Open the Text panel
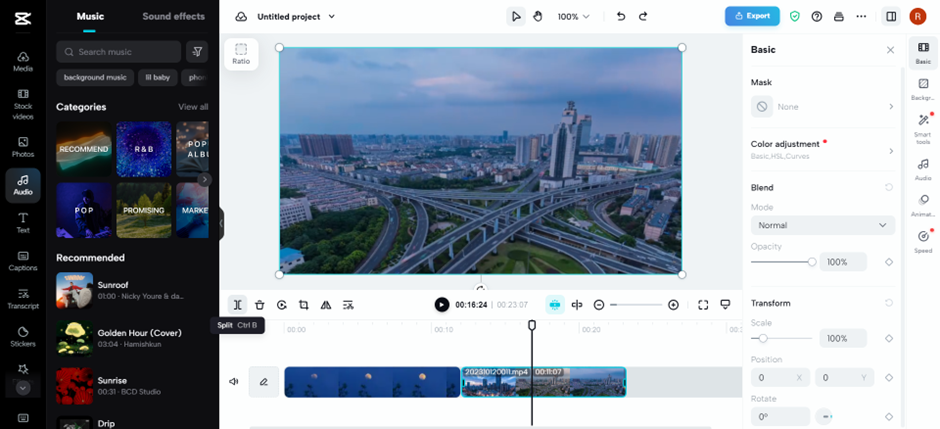The width and height of the screenshot is (940, 429). pos(23,223)
